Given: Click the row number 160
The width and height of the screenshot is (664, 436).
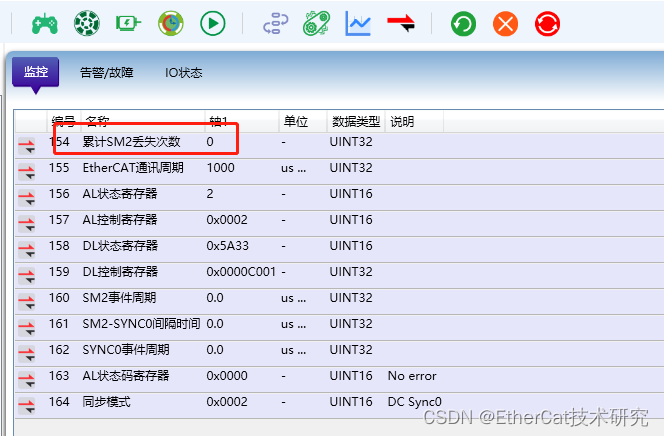Looking at the screenshot, I should pos(59,298).
